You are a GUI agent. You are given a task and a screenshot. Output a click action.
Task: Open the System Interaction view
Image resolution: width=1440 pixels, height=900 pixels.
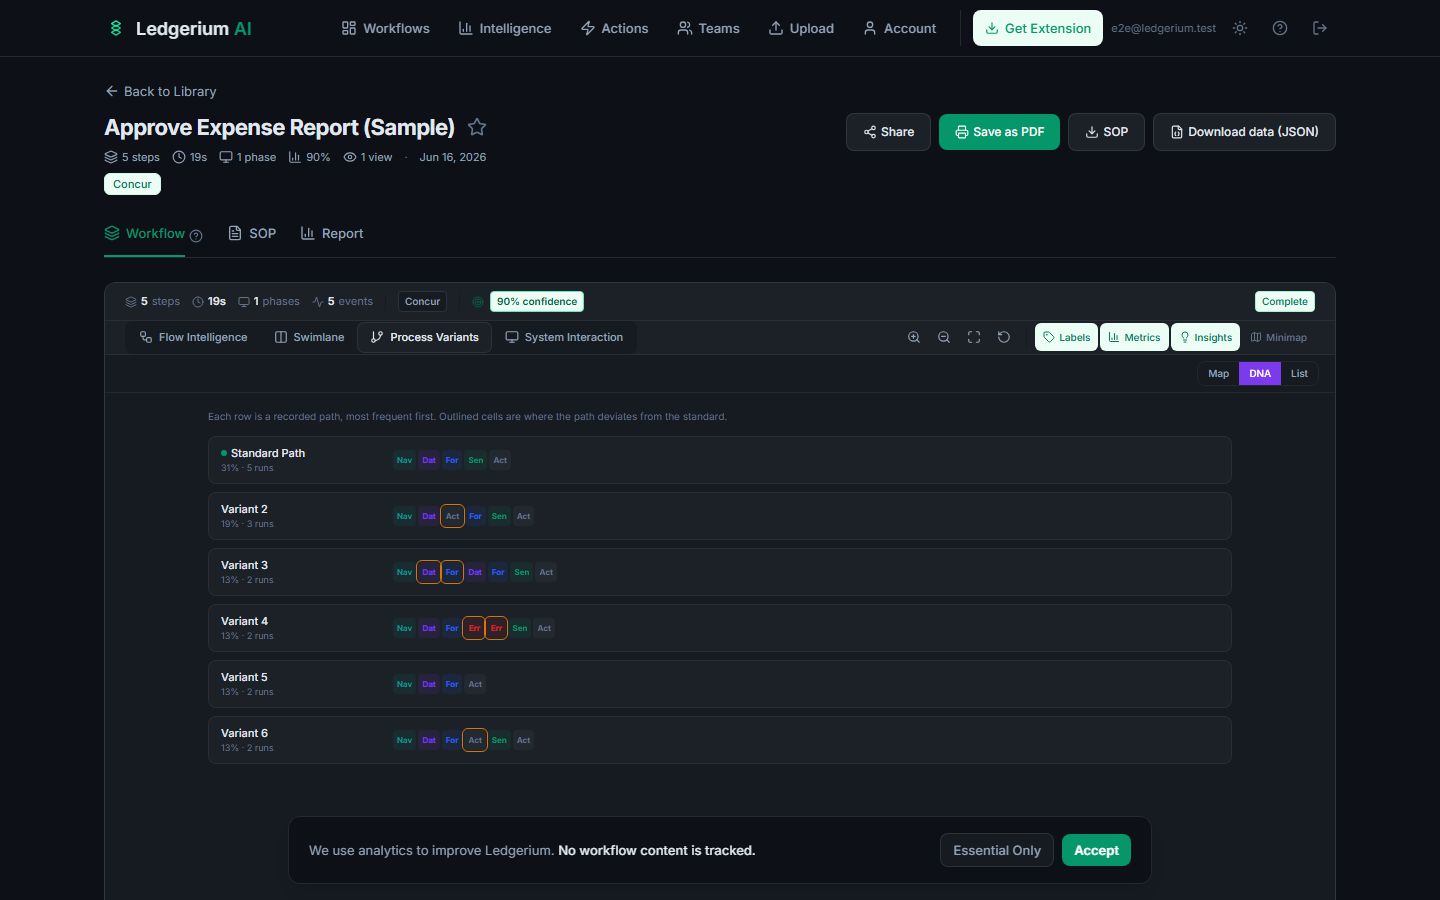[564, 337]
